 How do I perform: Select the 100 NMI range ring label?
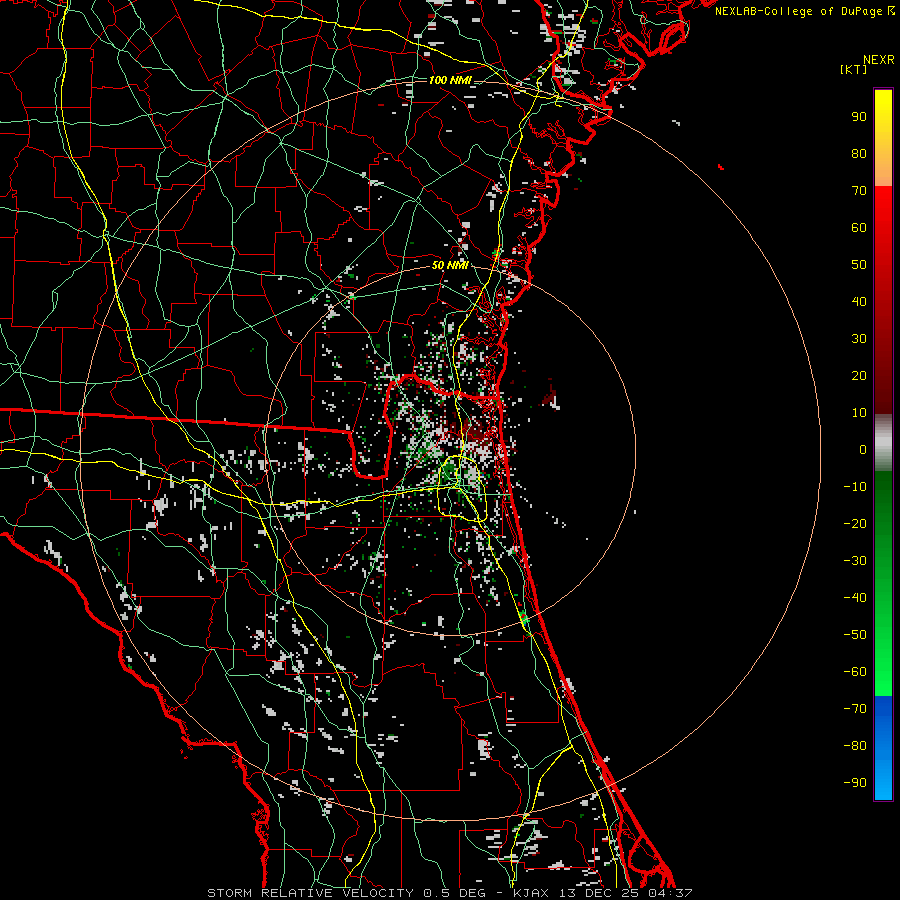(450, 80)
